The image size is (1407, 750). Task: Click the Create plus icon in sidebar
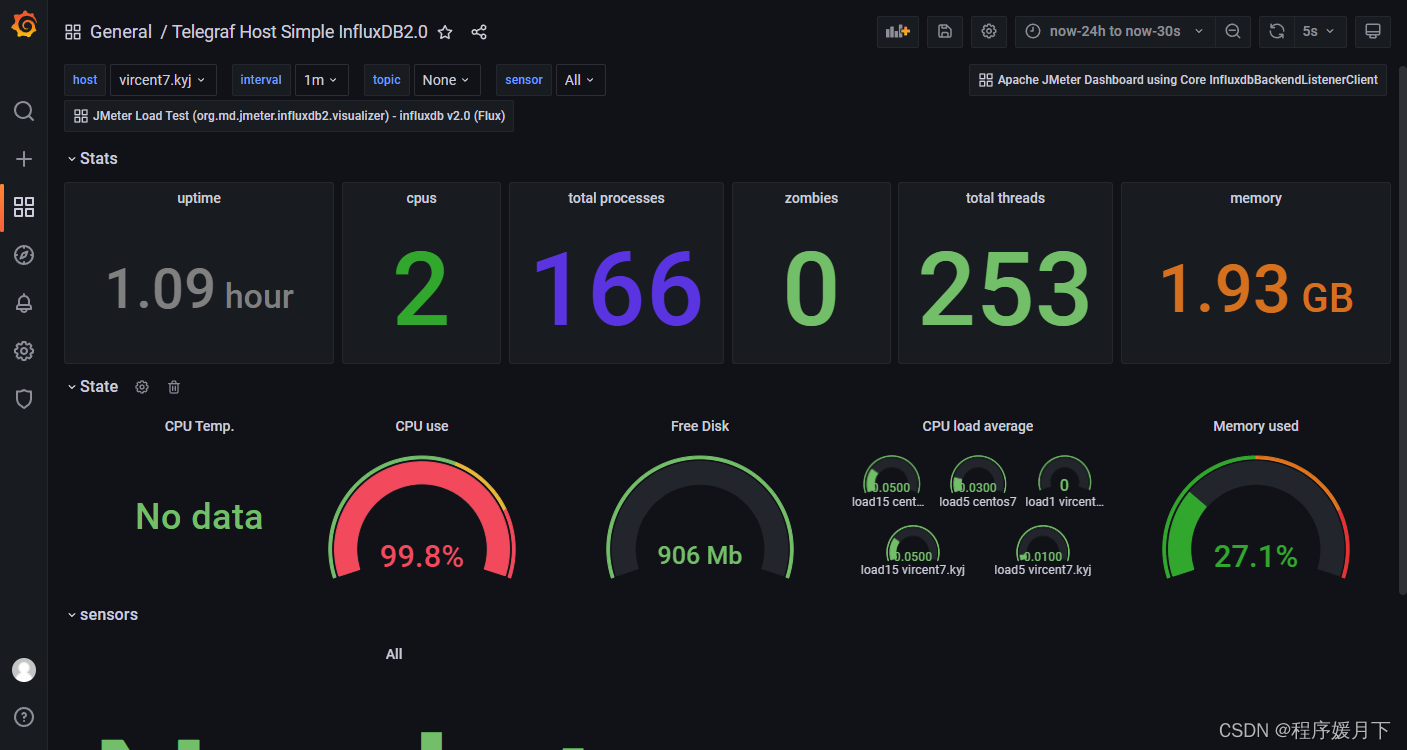click(24, 159)
